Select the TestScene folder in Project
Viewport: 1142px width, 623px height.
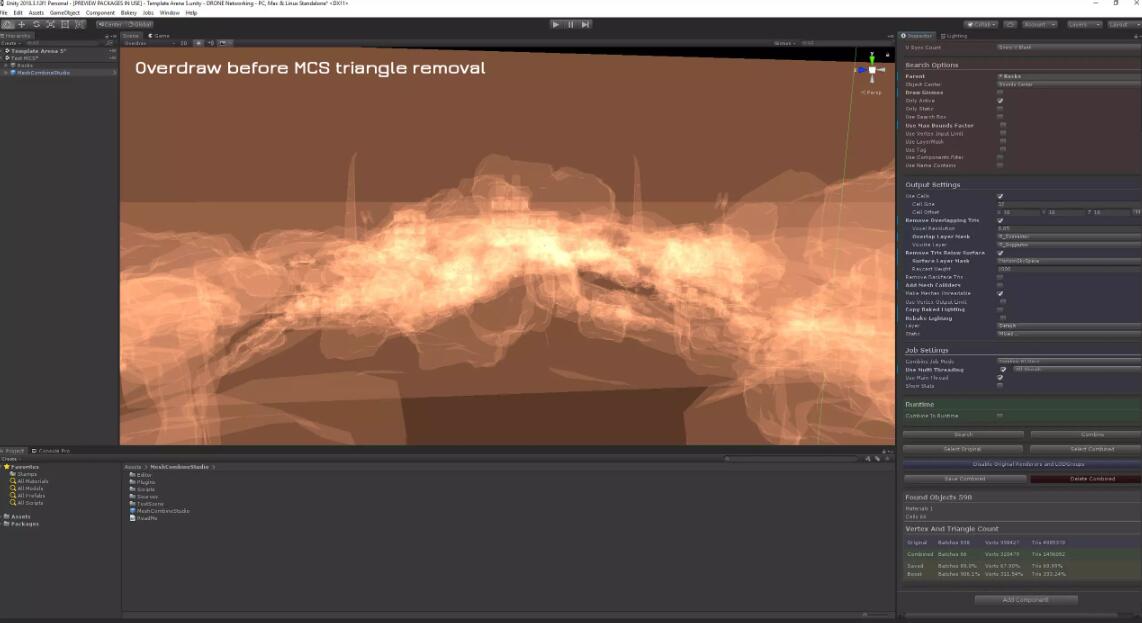pyautogui.click(x=149, y=504)
